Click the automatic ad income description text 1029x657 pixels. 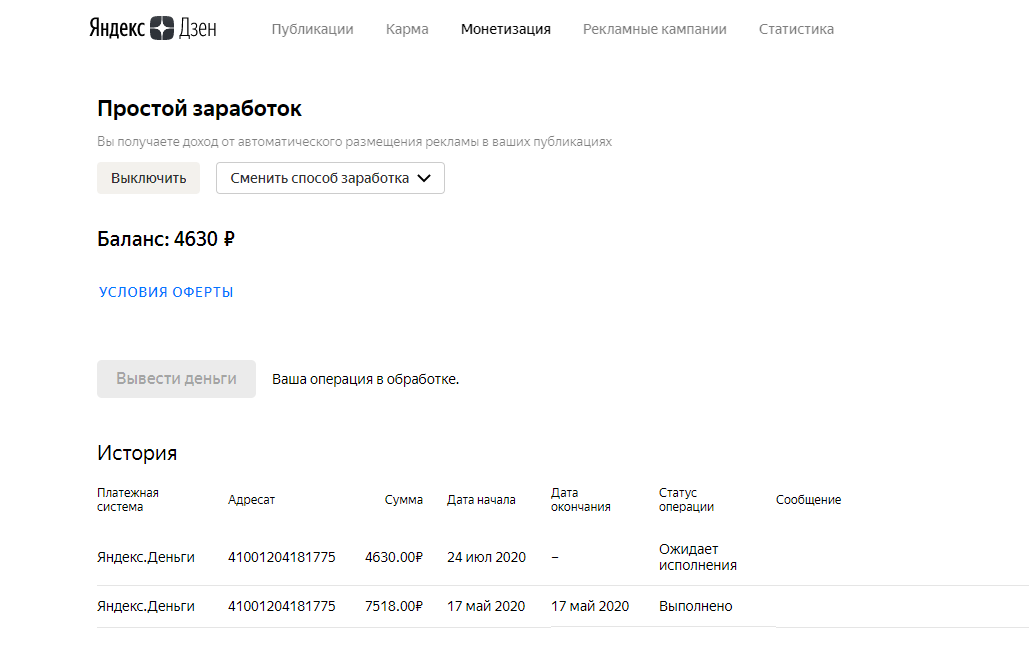[x=354, y=142]
